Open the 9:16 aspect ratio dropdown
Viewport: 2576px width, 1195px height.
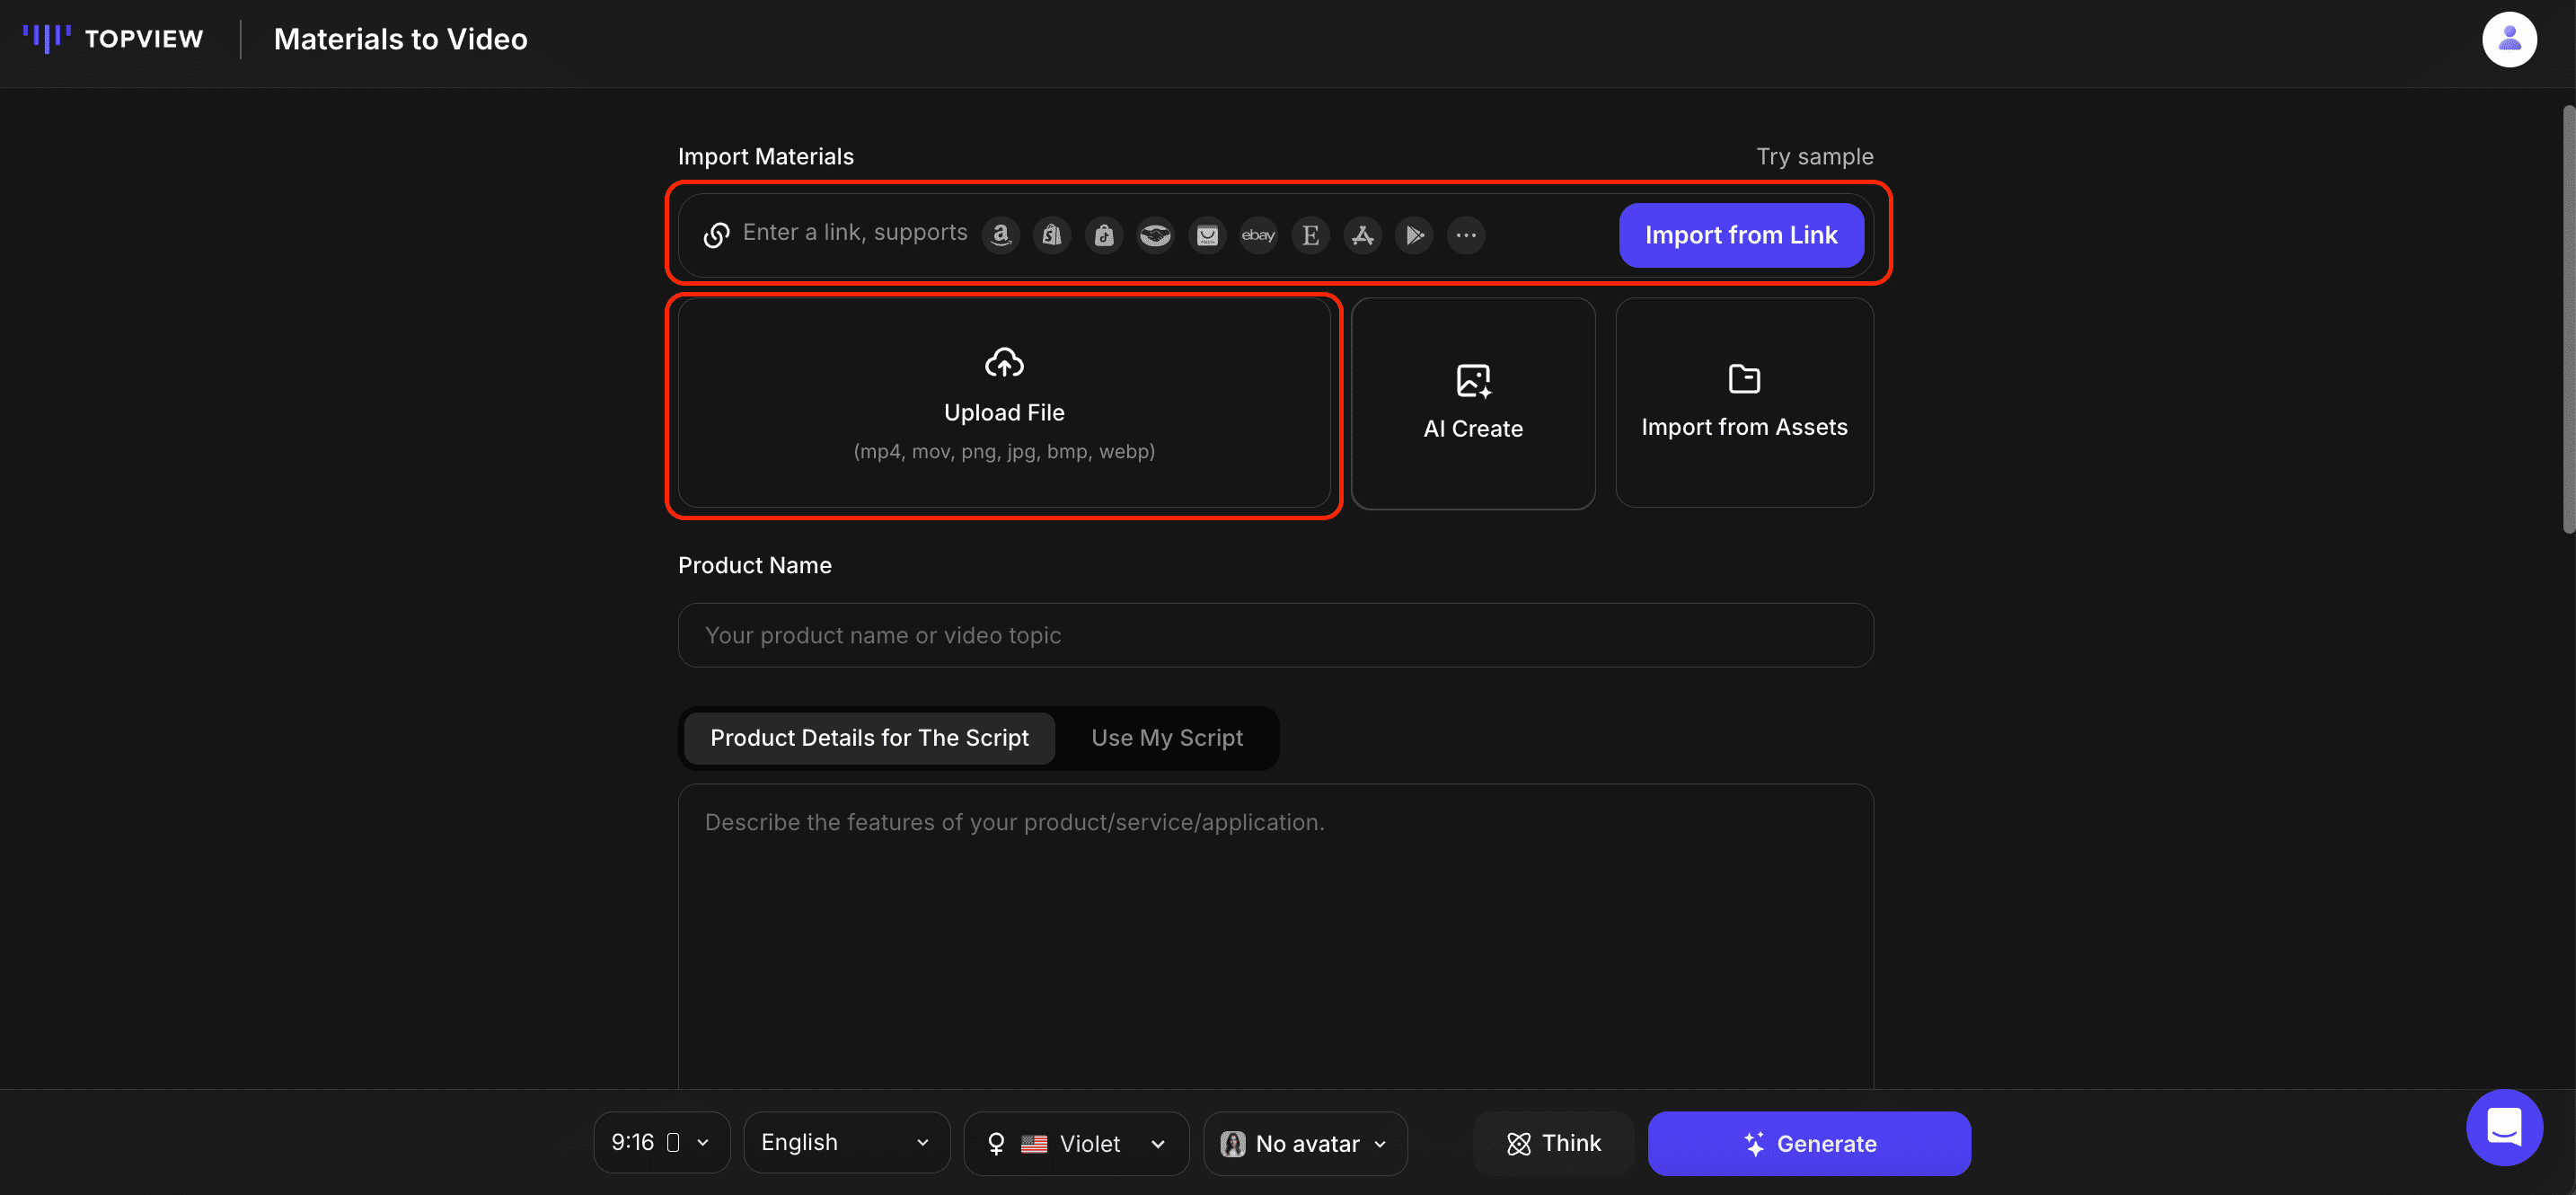click(x=661, y=1142)
